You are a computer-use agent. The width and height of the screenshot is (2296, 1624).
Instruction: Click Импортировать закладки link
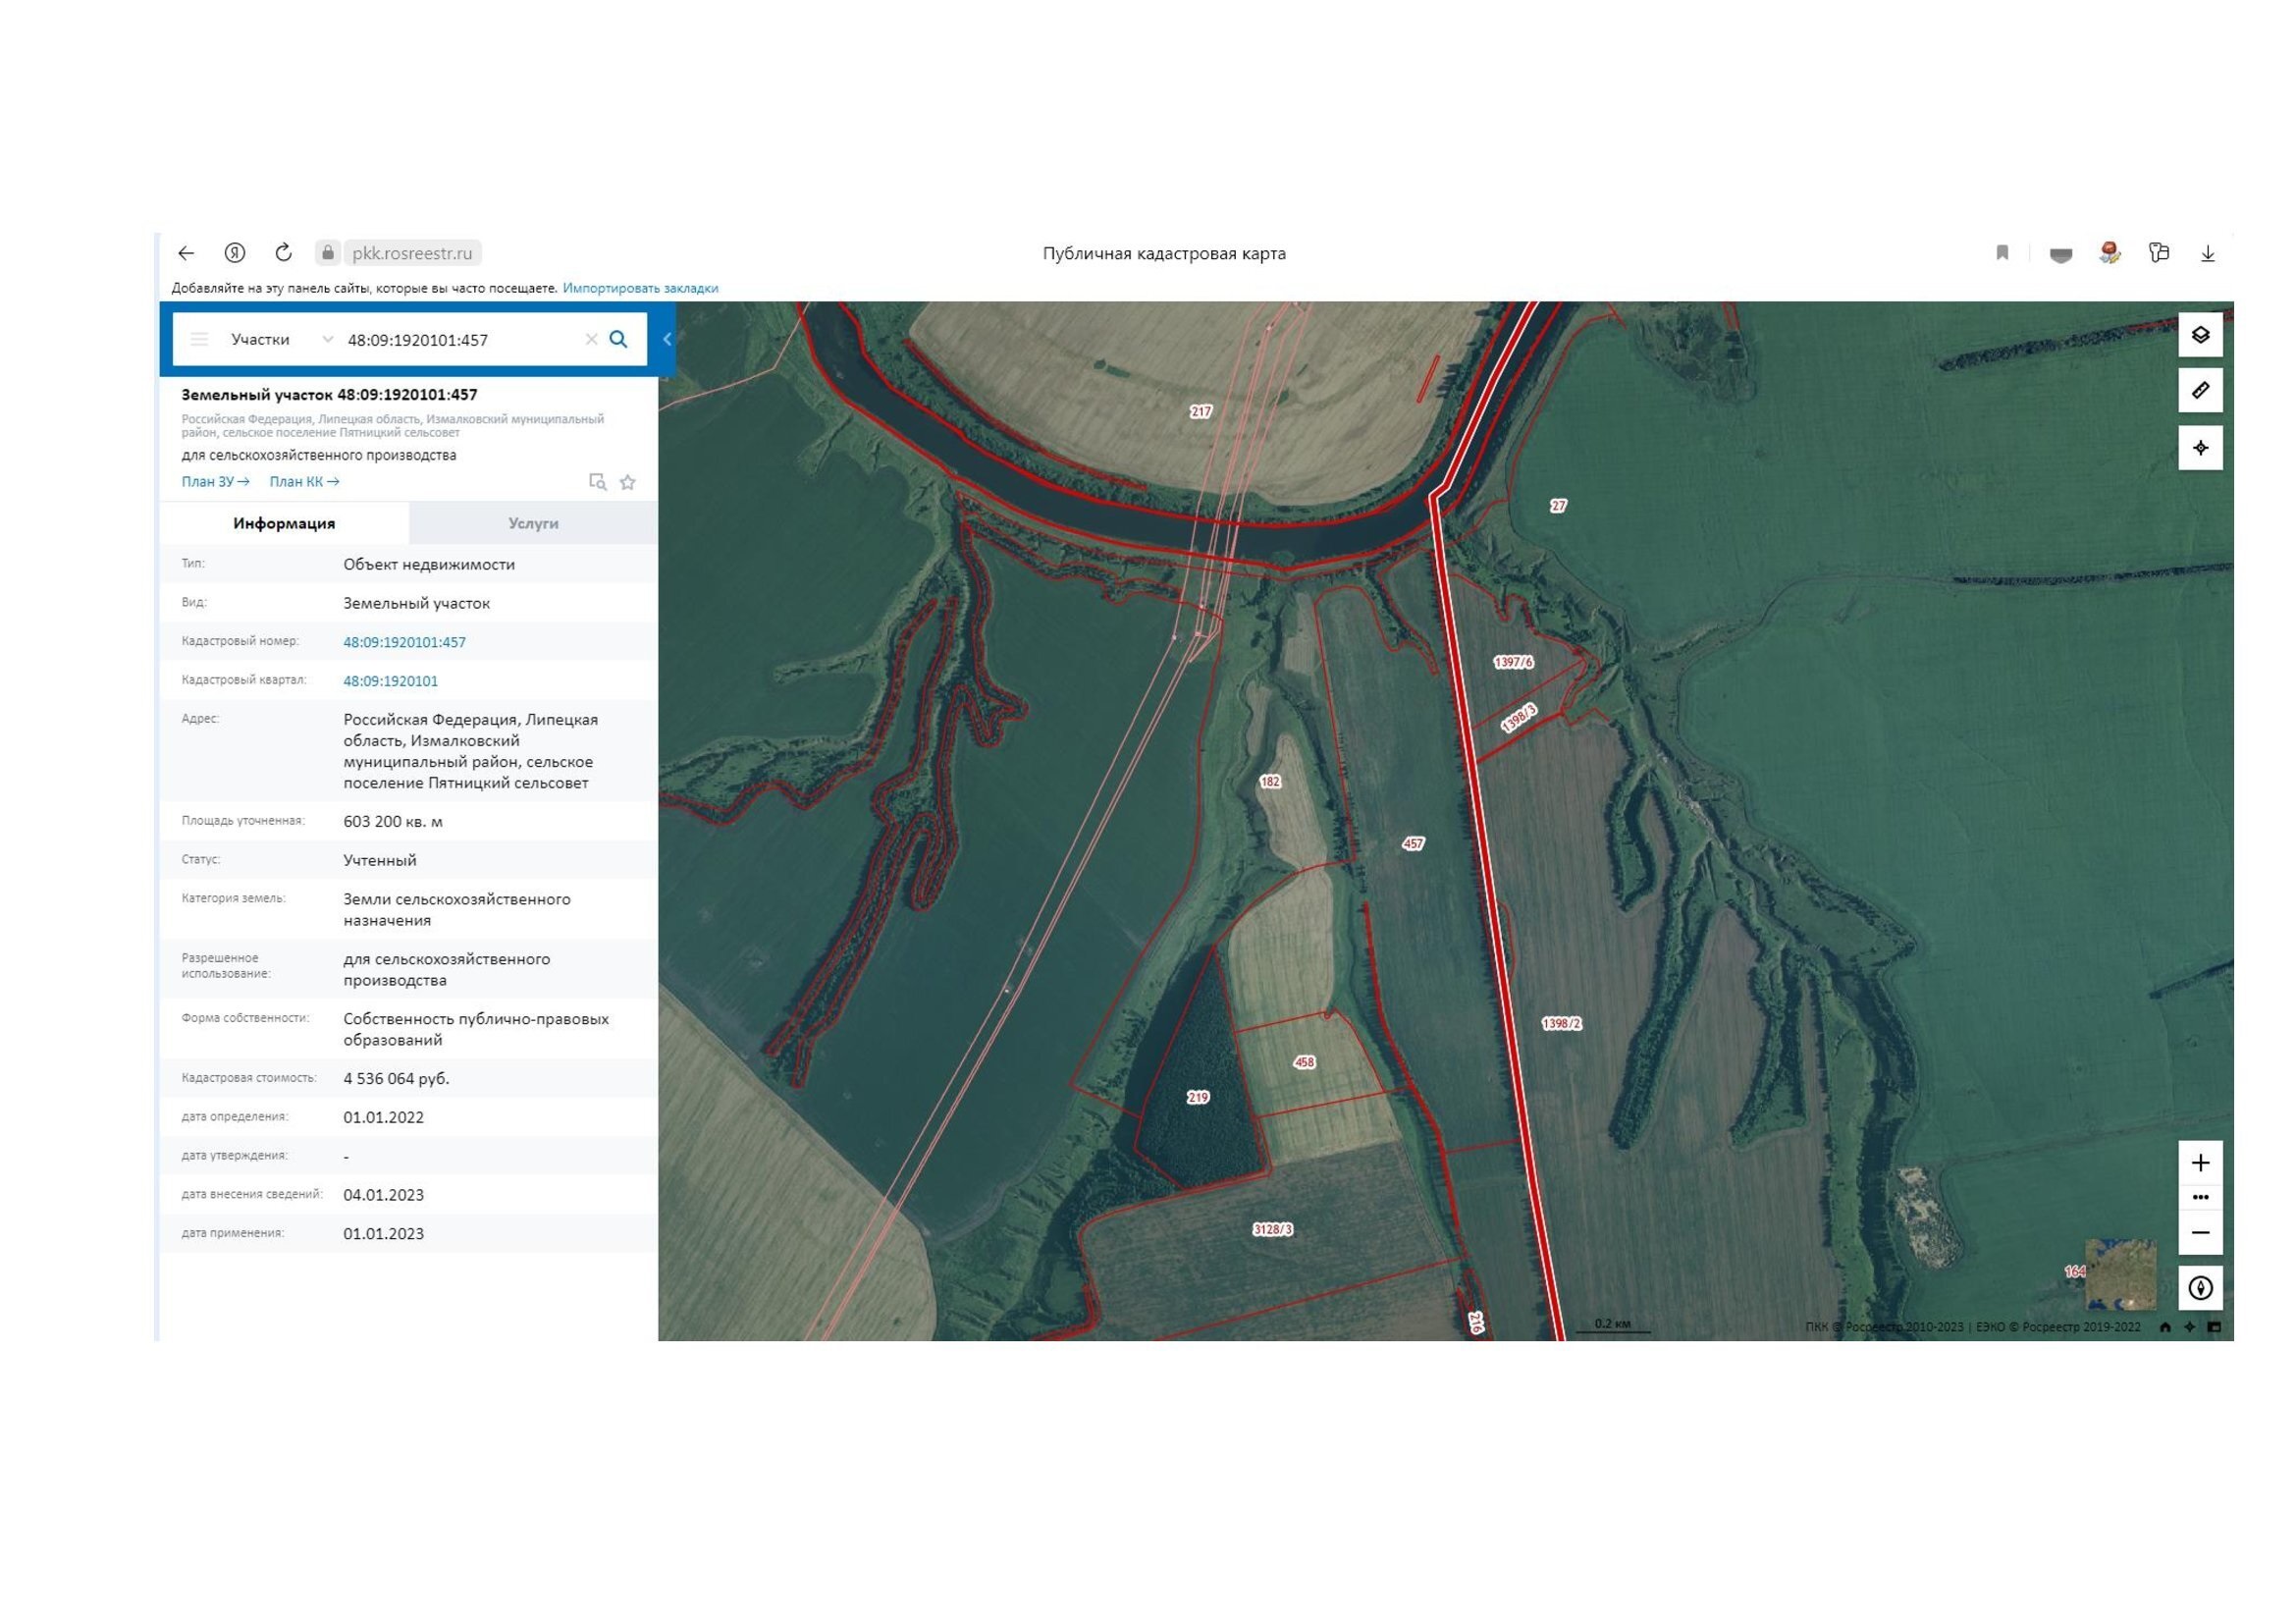pyautogui.click(x=640, y=288)
